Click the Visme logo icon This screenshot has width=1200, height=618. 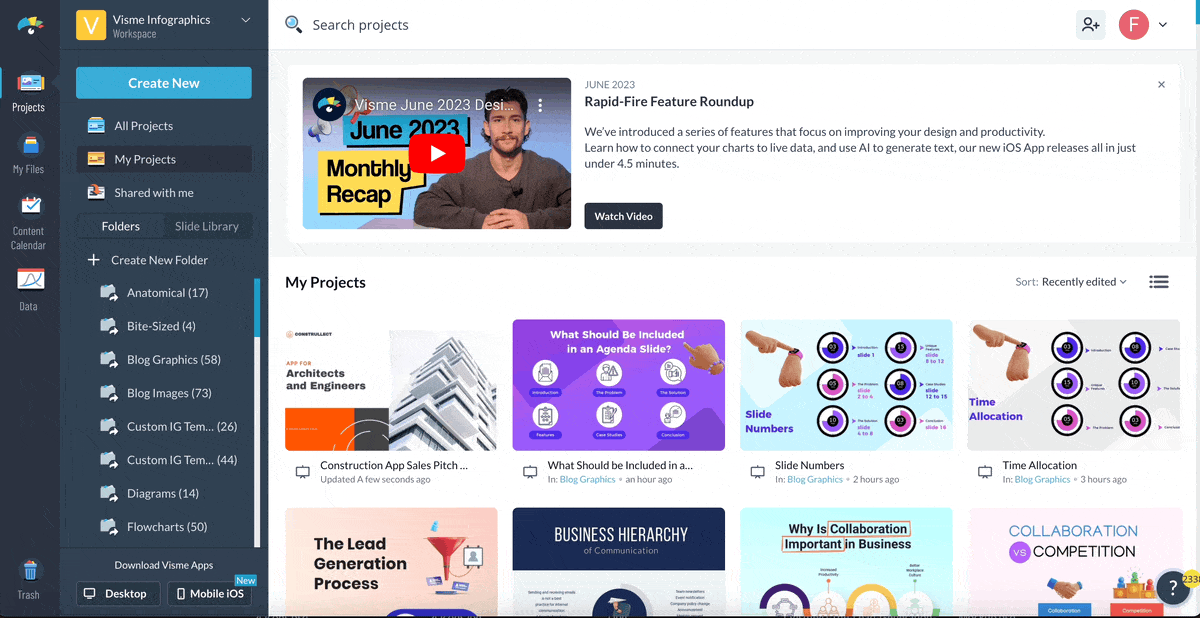pos(31,25)
